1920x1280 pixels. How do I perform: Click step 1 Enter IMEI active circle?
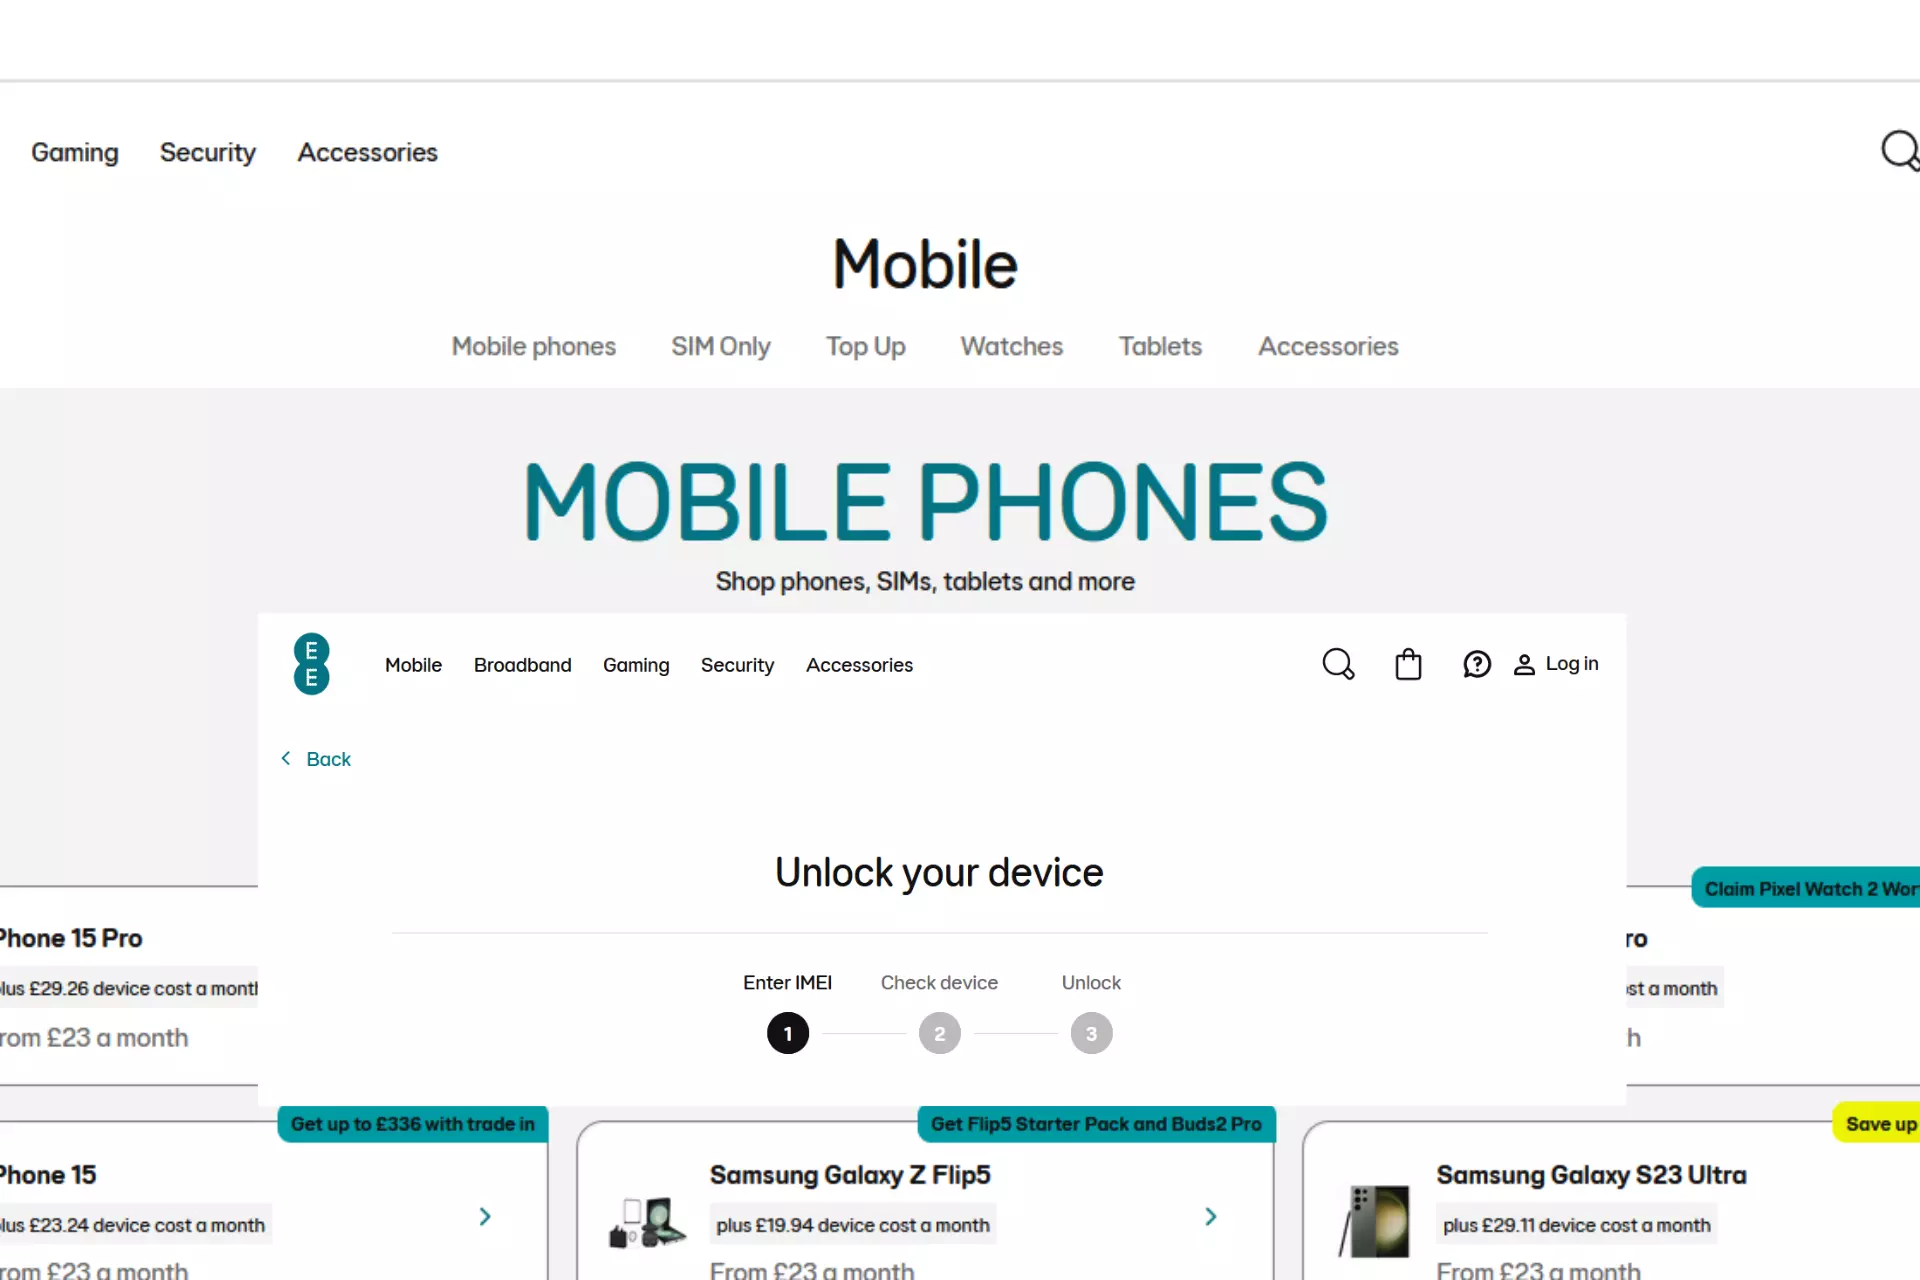[x=787, y=1033]
